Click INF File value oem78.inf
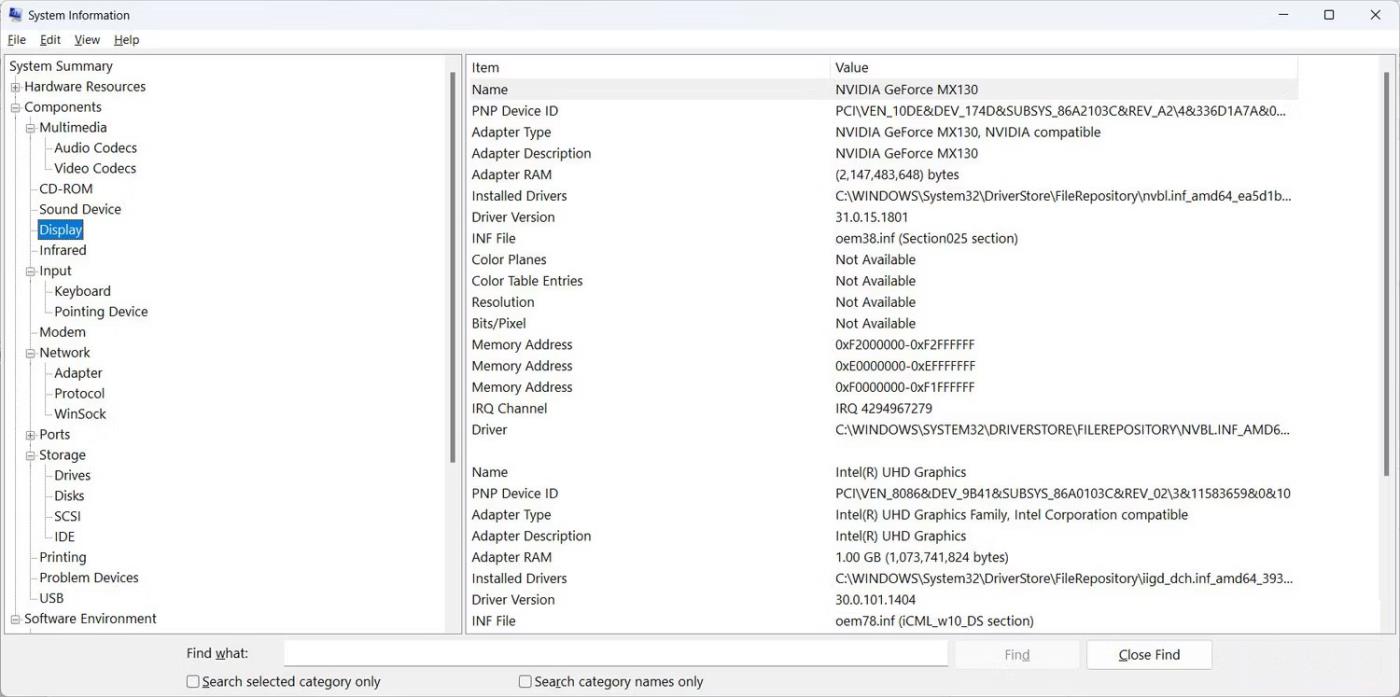 click(934, 621)
